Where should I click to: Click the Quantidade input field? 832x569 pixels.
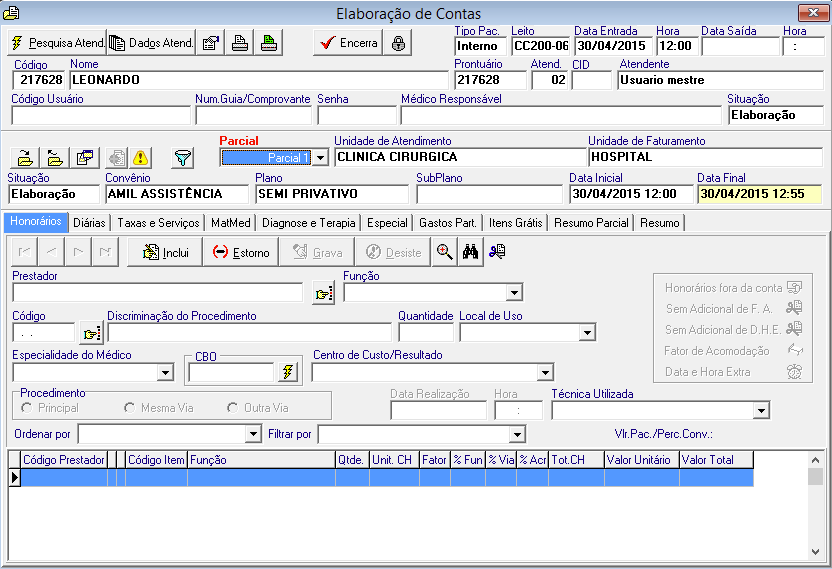pyautogui.click(x=426, y=333)
